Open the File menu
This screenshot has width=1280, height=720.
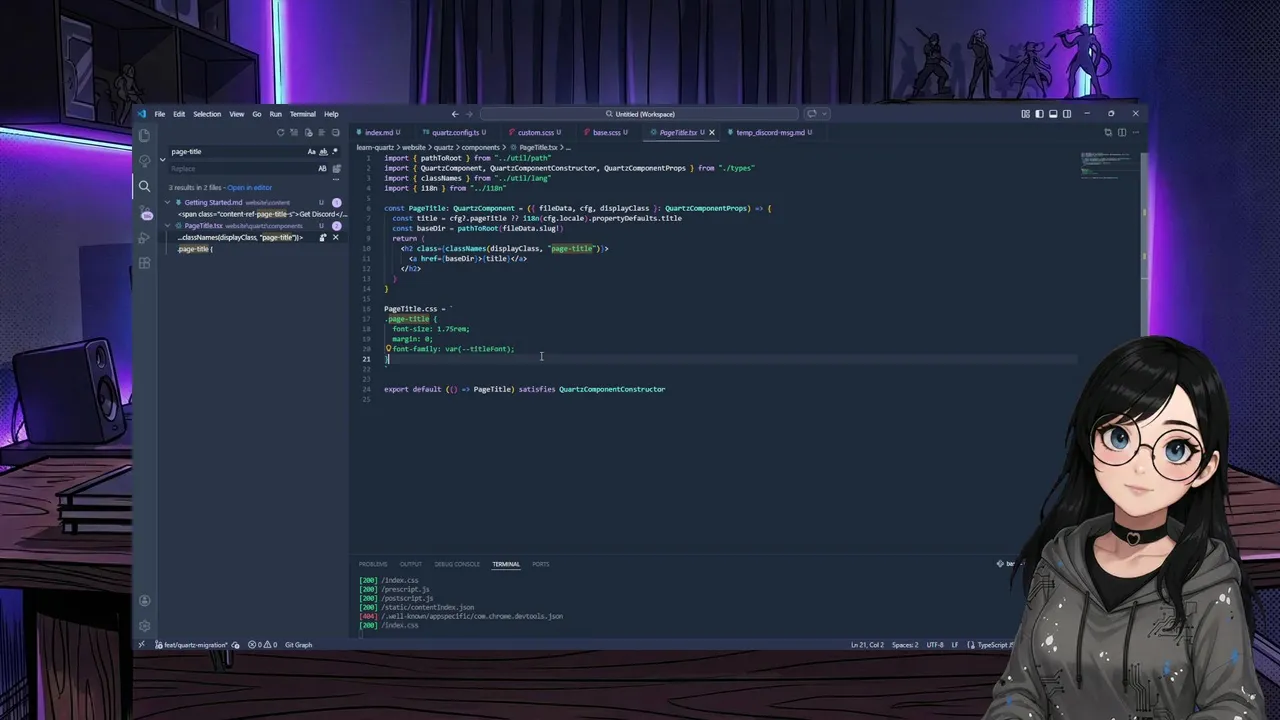pyautogui.click(x=160, y=114)
